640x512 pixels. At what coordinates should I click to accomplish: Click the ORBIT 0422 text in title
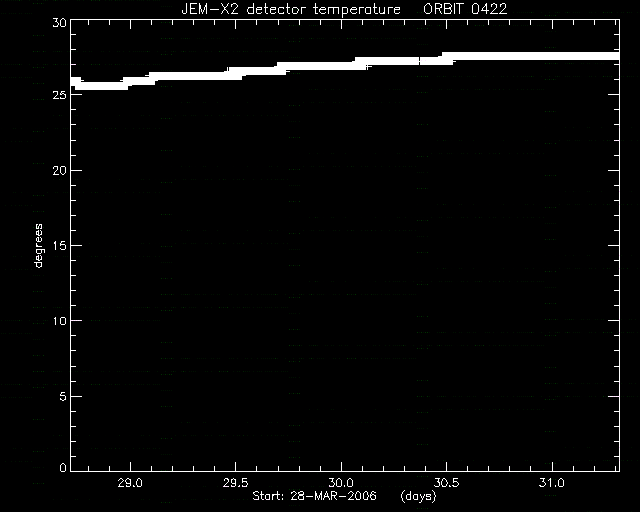tap(465, 9)
